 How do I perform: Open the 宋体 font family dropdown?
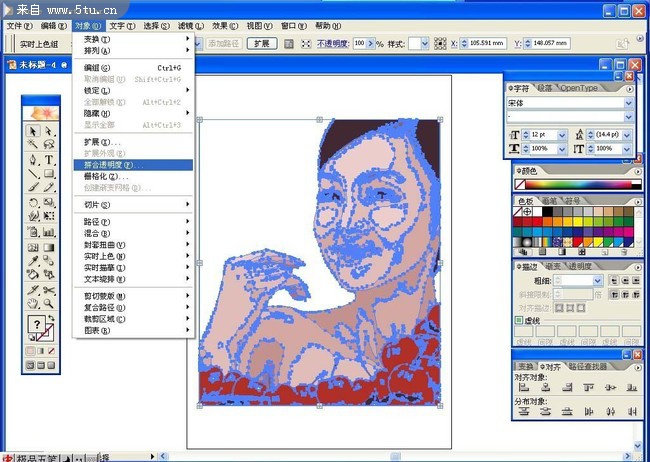[628, 103]
